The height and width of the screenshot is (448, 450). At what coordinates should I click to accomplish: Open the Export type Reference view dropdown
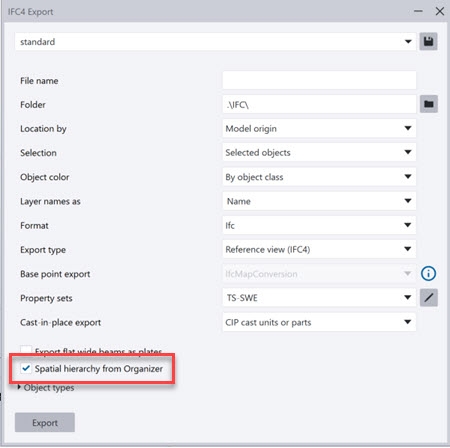319,249
